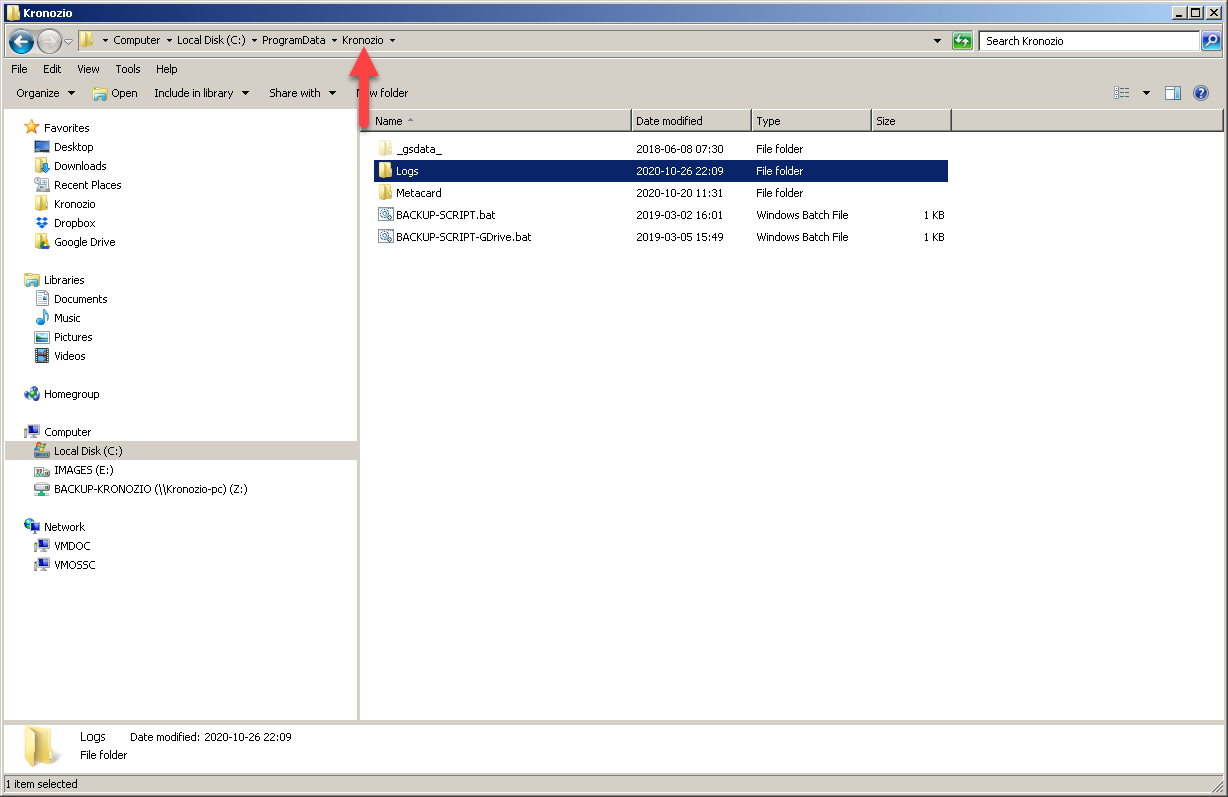This screenshot has width=1228, height=797.
Task: Click the search magnifier icon
Action: 1211,41
